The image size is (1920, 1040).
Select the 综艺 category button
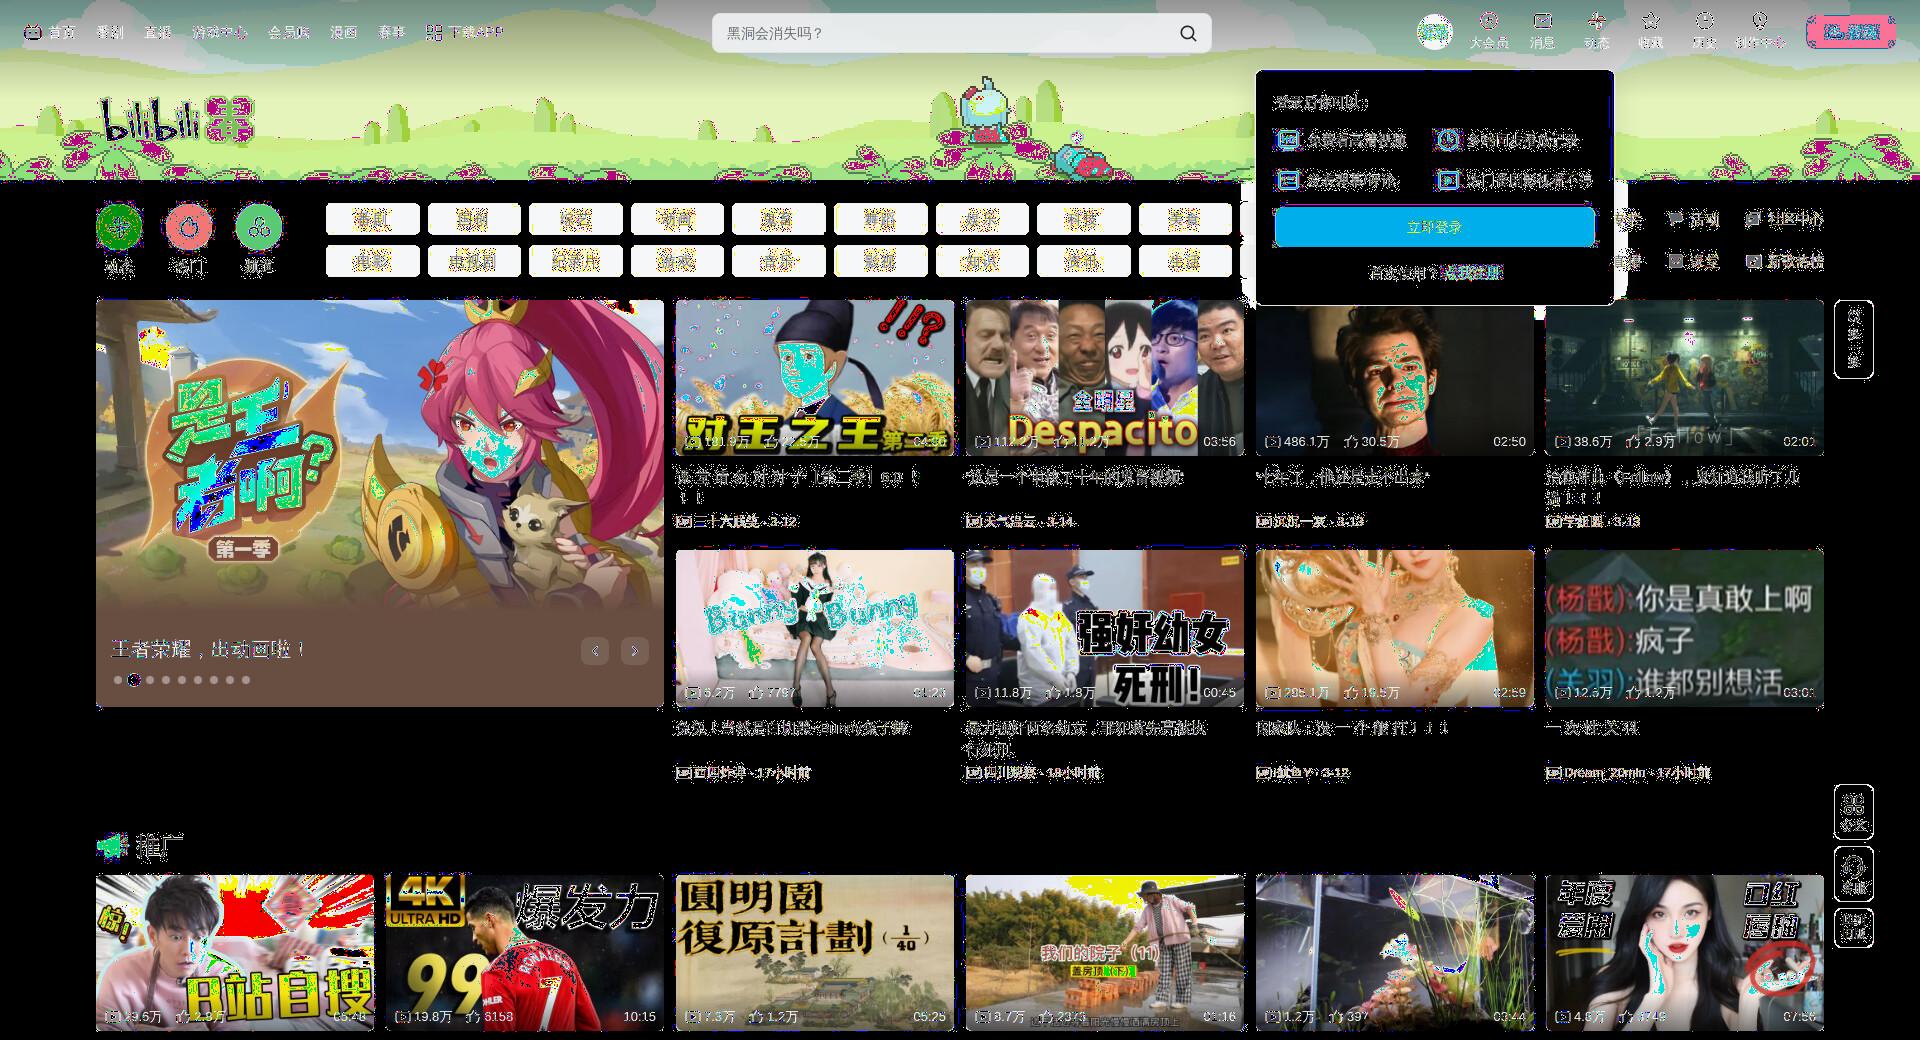coord(575,219)
